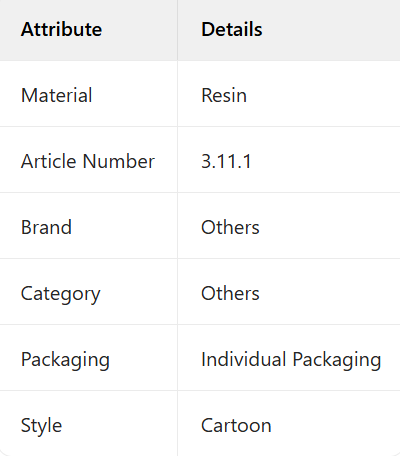
Task: Click the word Number in Article Number
Action: pos(119,161)
